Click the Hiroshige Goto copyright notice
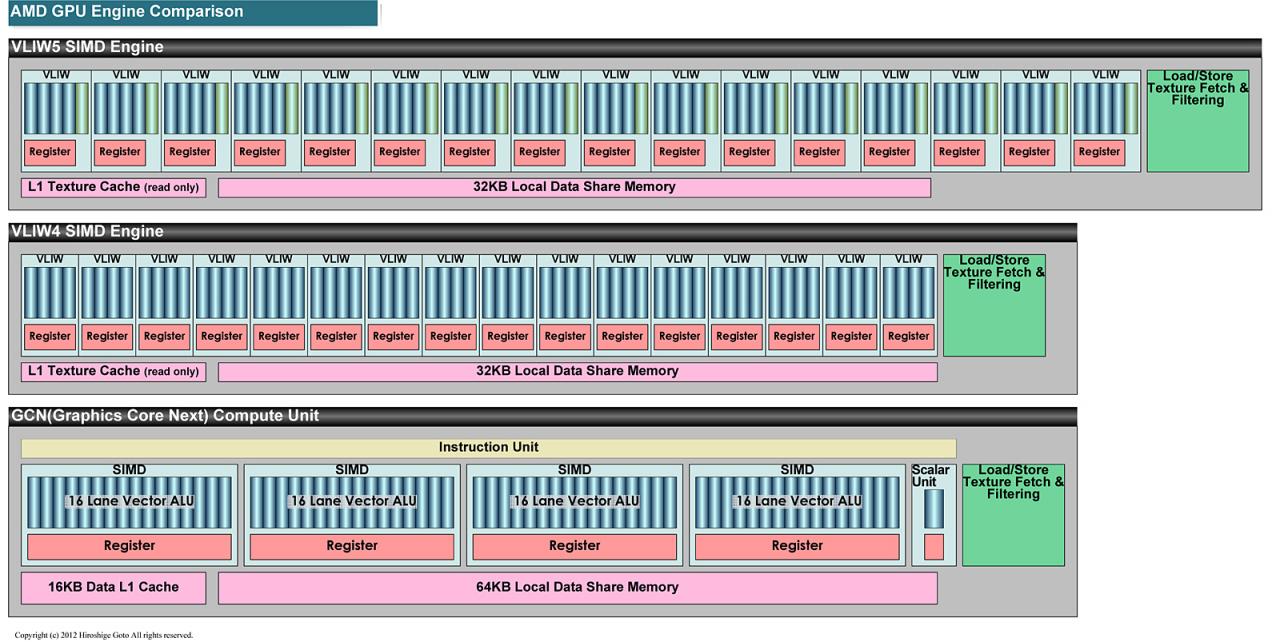The width and height of the screenshot is (1280, 642). point(104,635)
